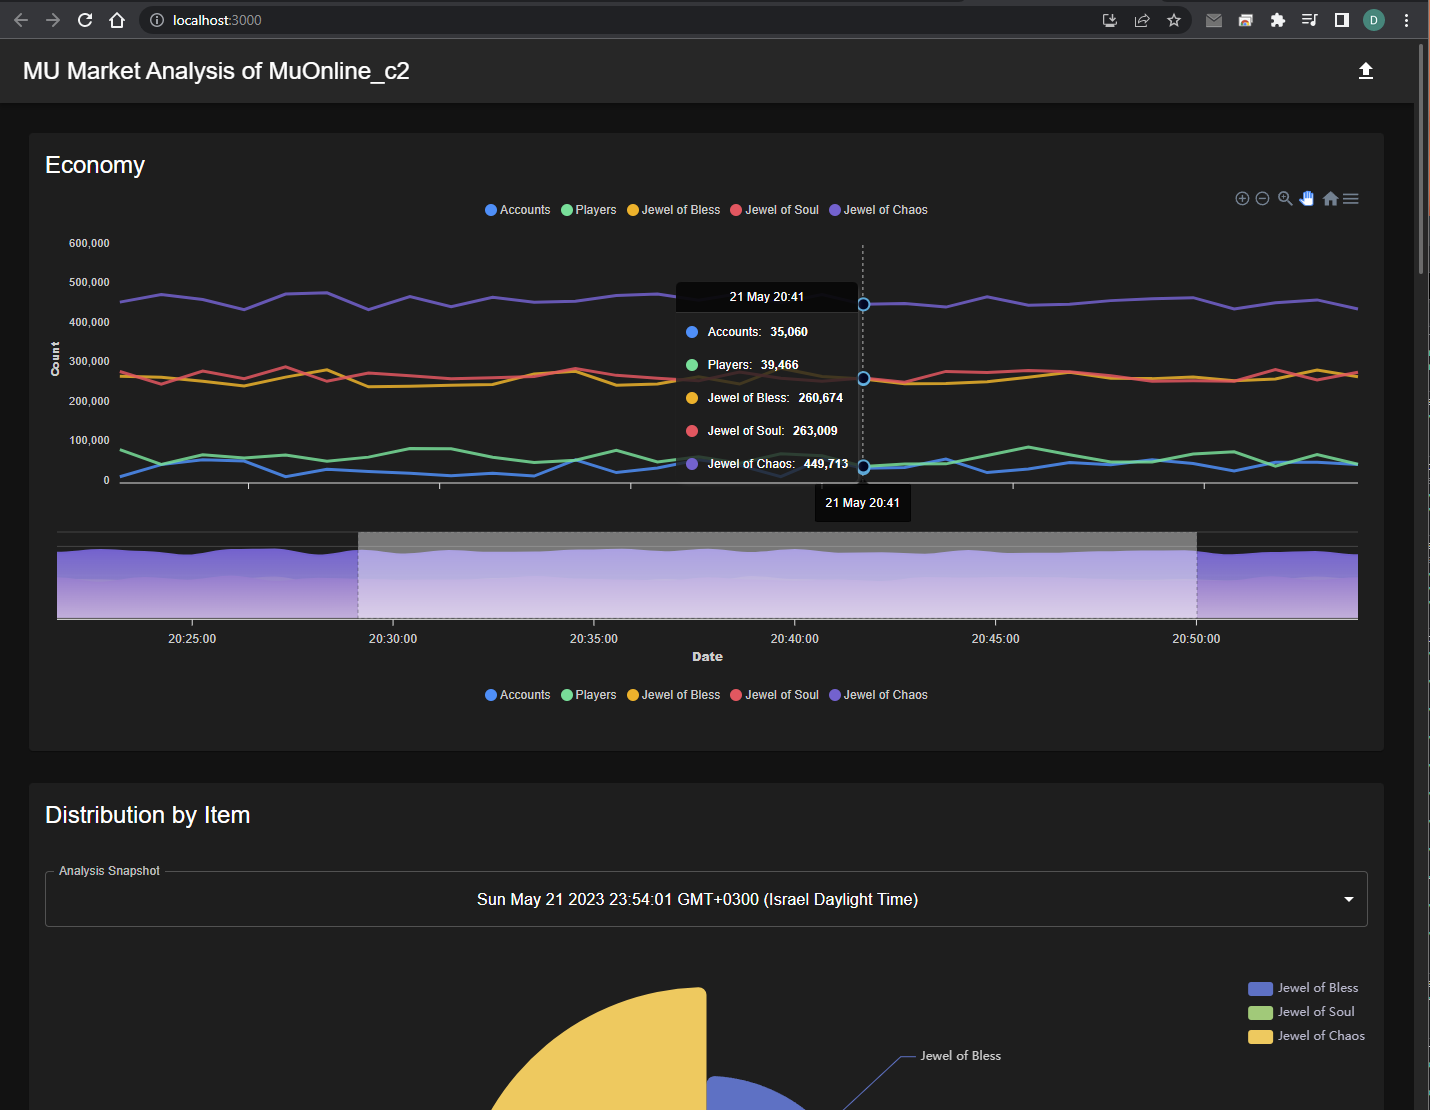Select the panning hand tool
Viewport: 1430px width, 1110px height.
coord(1307,199)
